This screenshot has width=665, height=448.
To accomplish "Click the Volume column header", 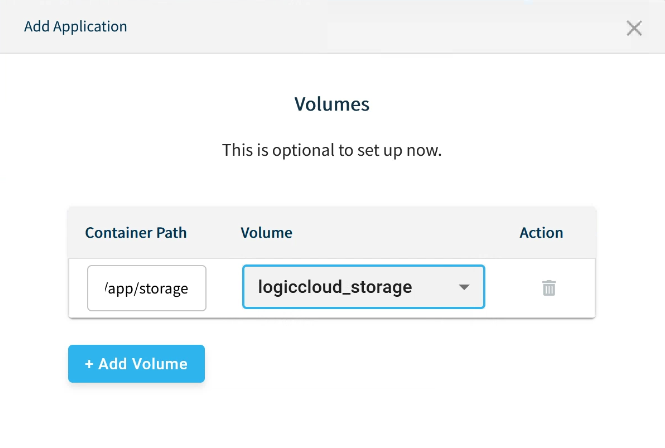I will [266, 232].
